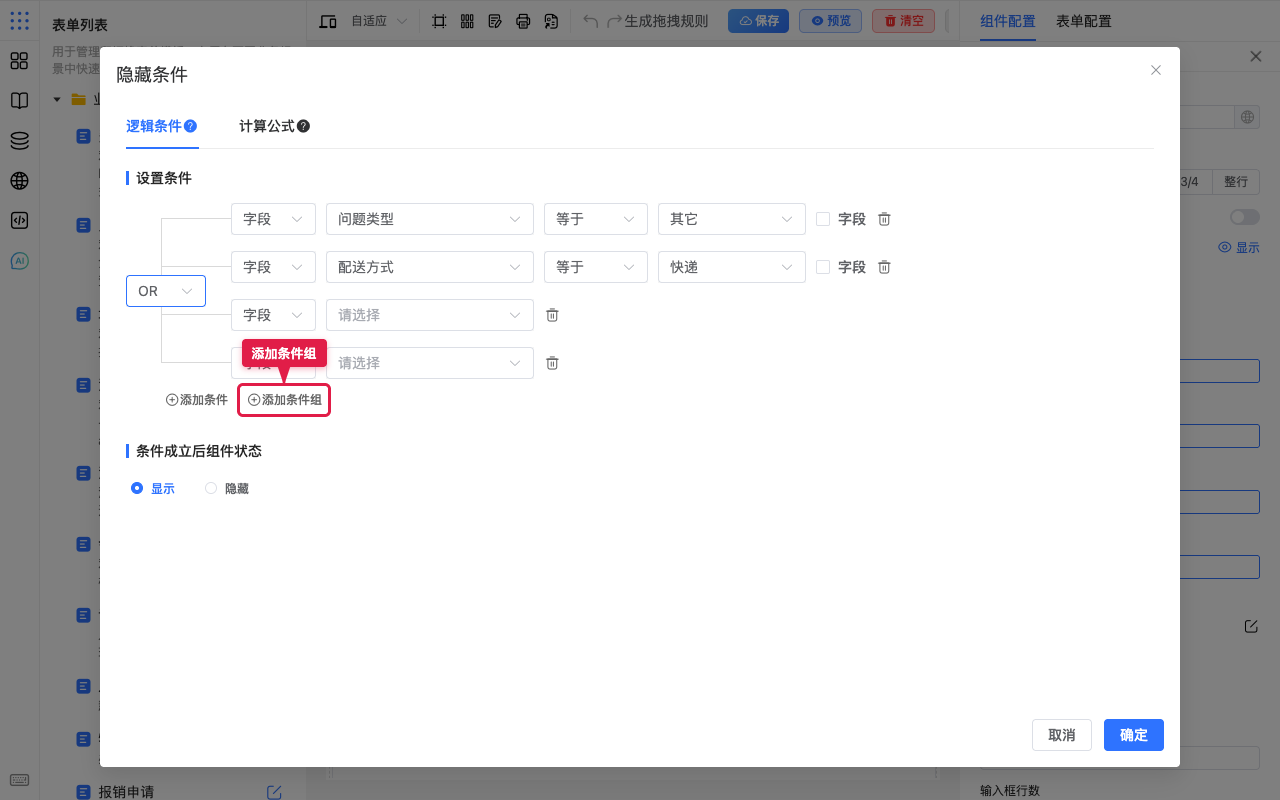1280x800 pixels.
Task: Click the globe icon in the left sidebar
Action: coord(19,181)
